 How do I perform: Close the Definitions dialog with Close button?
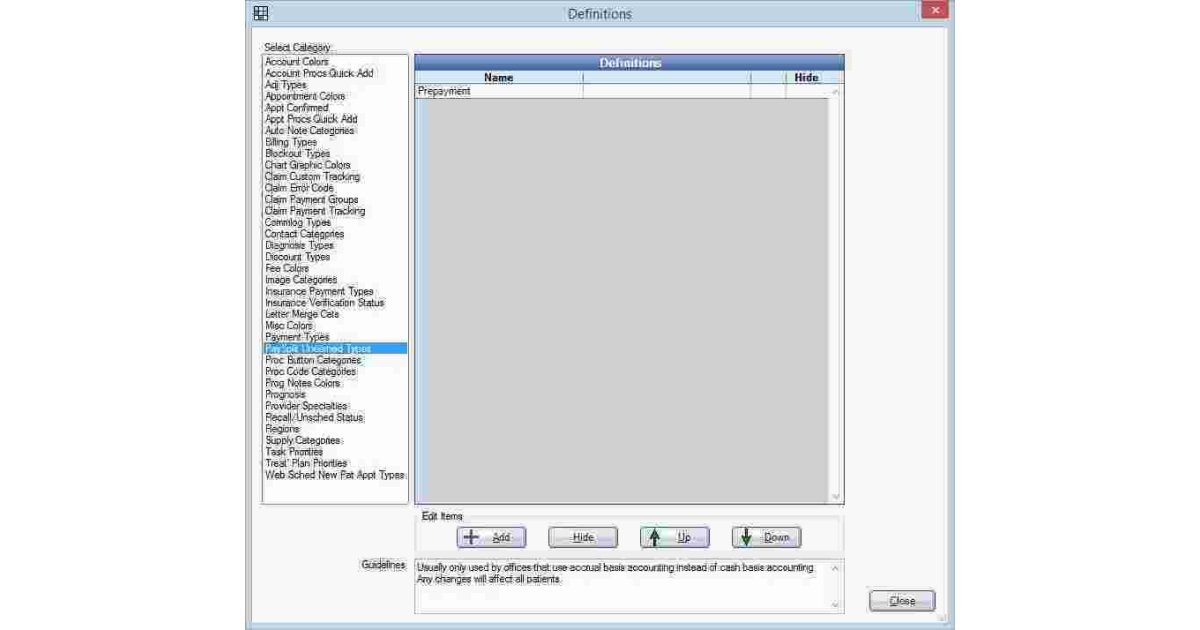point(901,601)
